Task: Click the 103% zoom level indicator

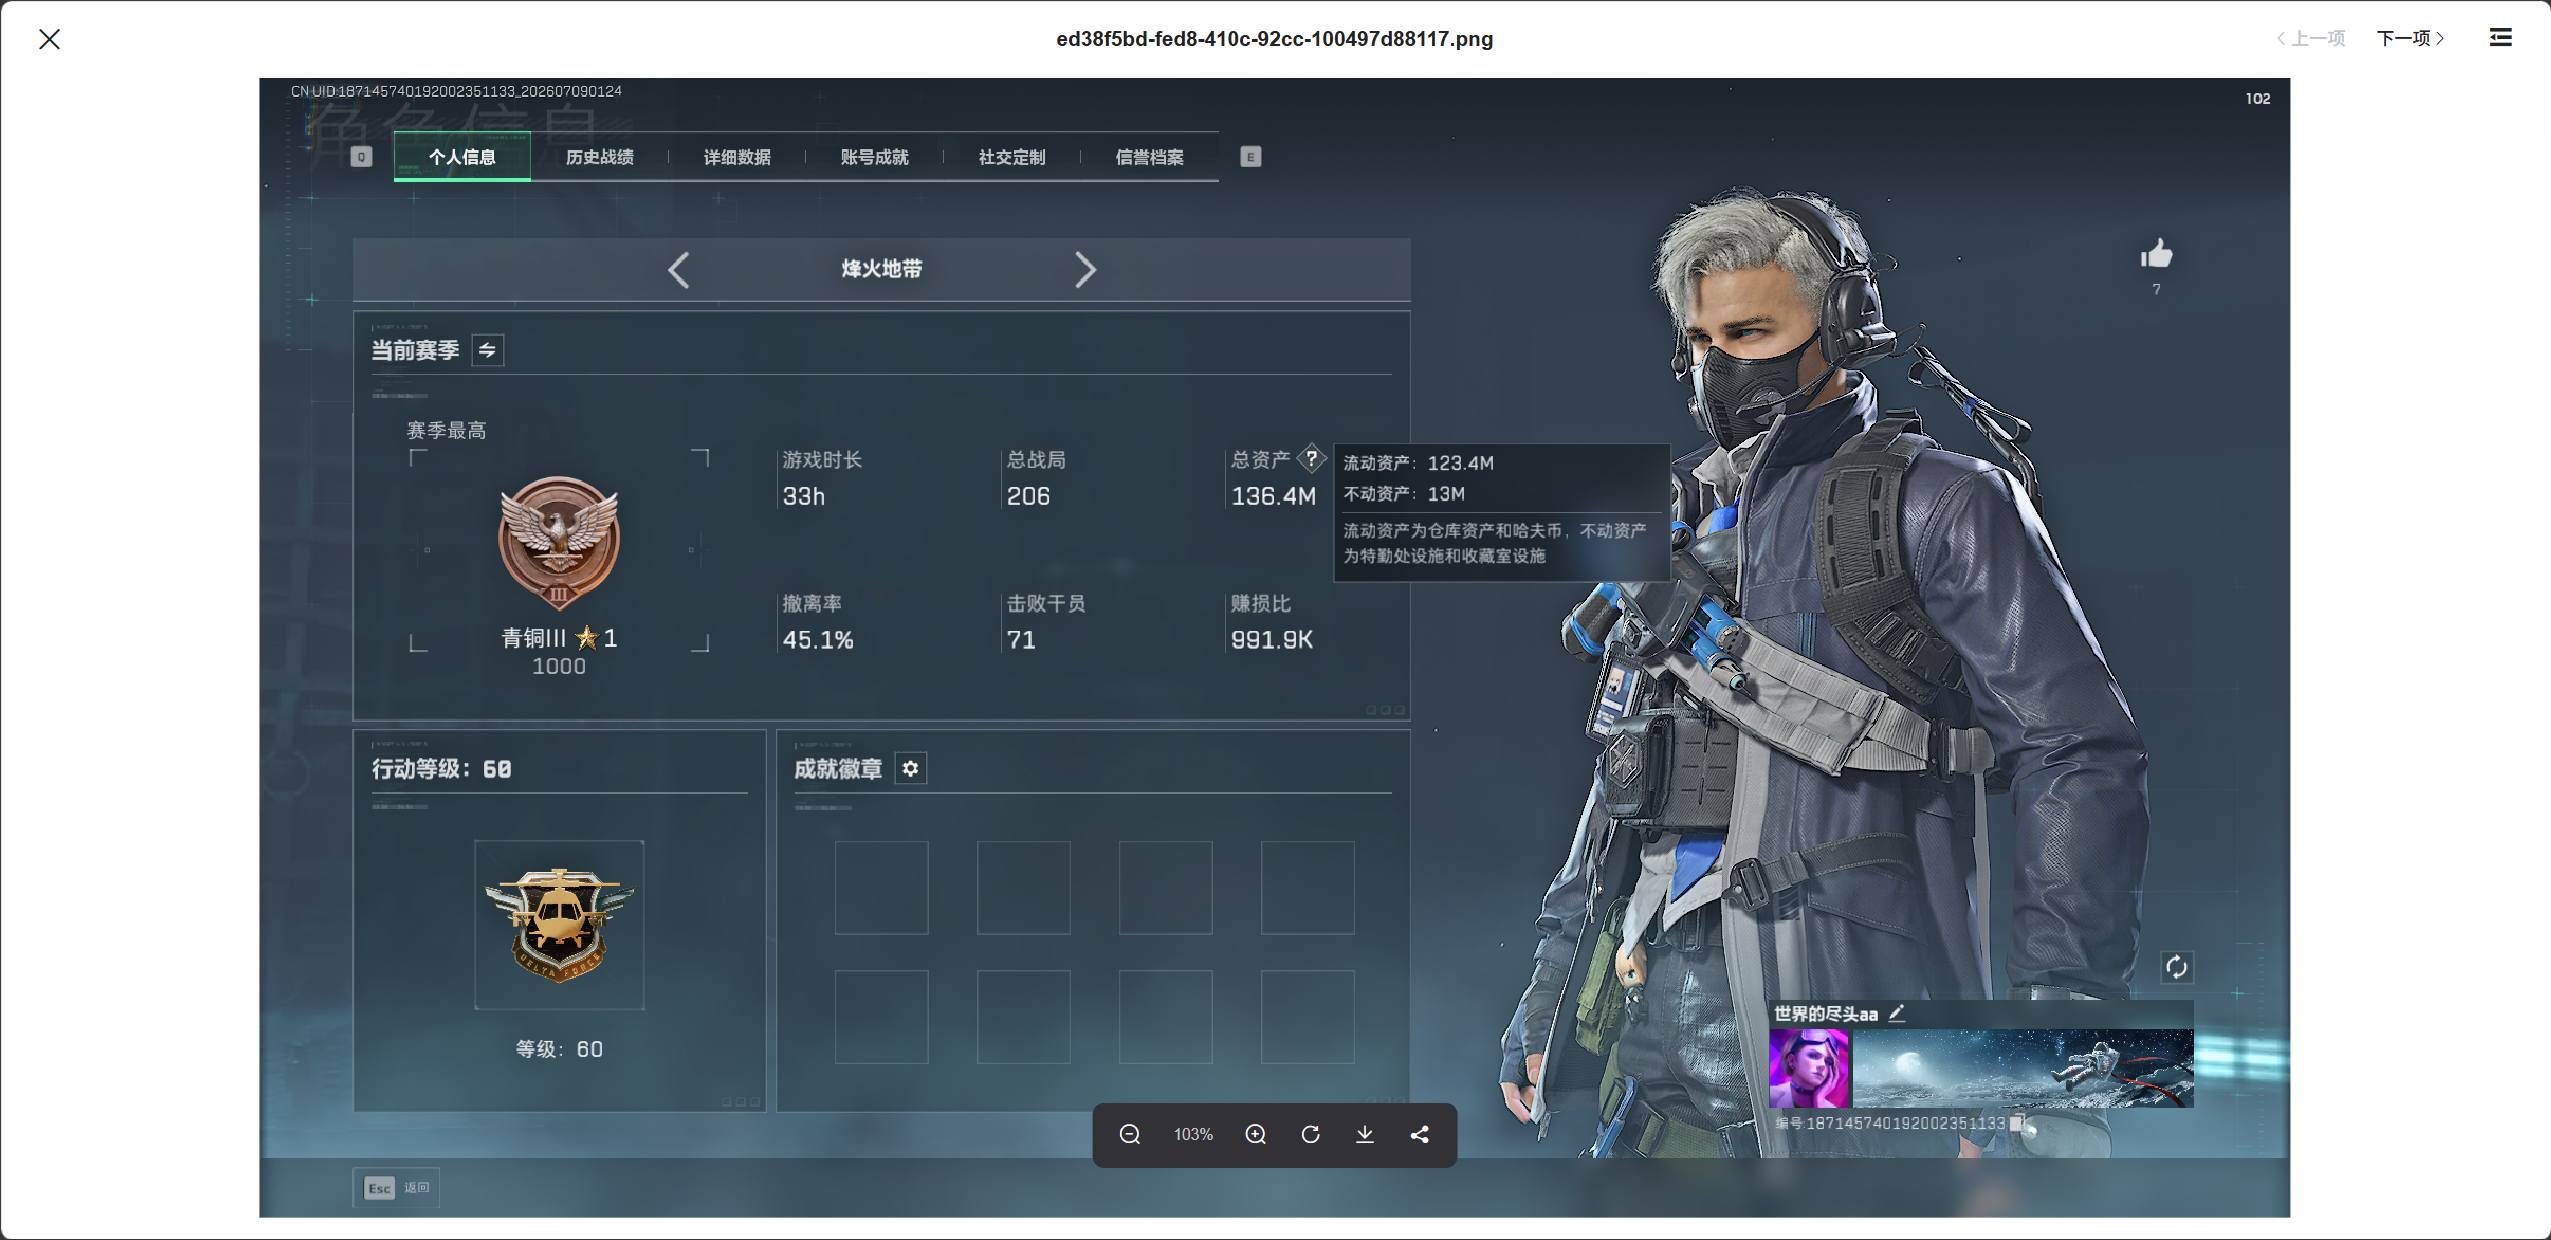Action: [1193, 1134]
